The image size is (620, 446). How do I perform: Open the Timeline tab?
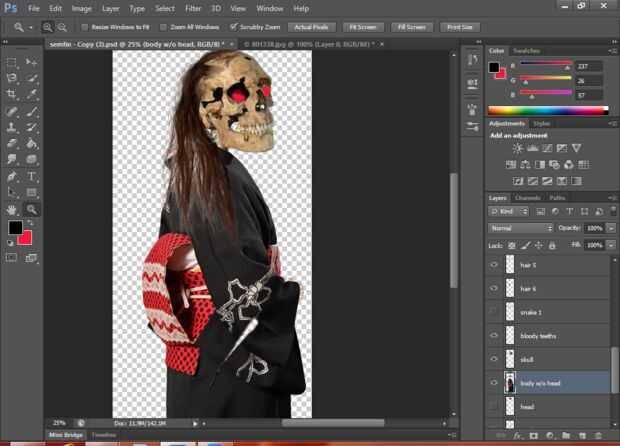coord(104,435)
